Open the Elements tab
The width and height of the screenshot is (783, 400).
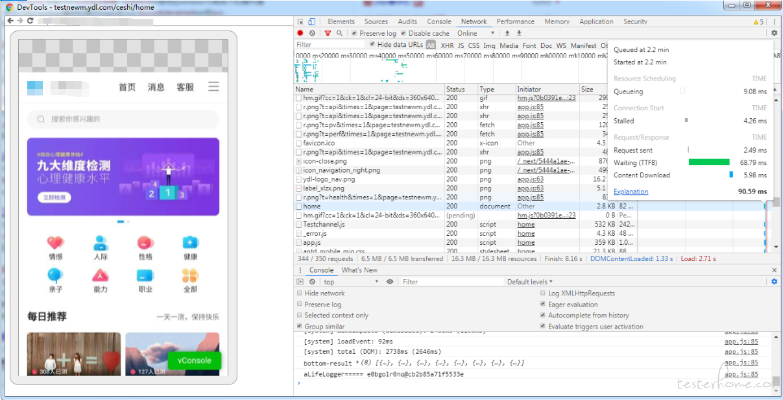pos(341,21)
